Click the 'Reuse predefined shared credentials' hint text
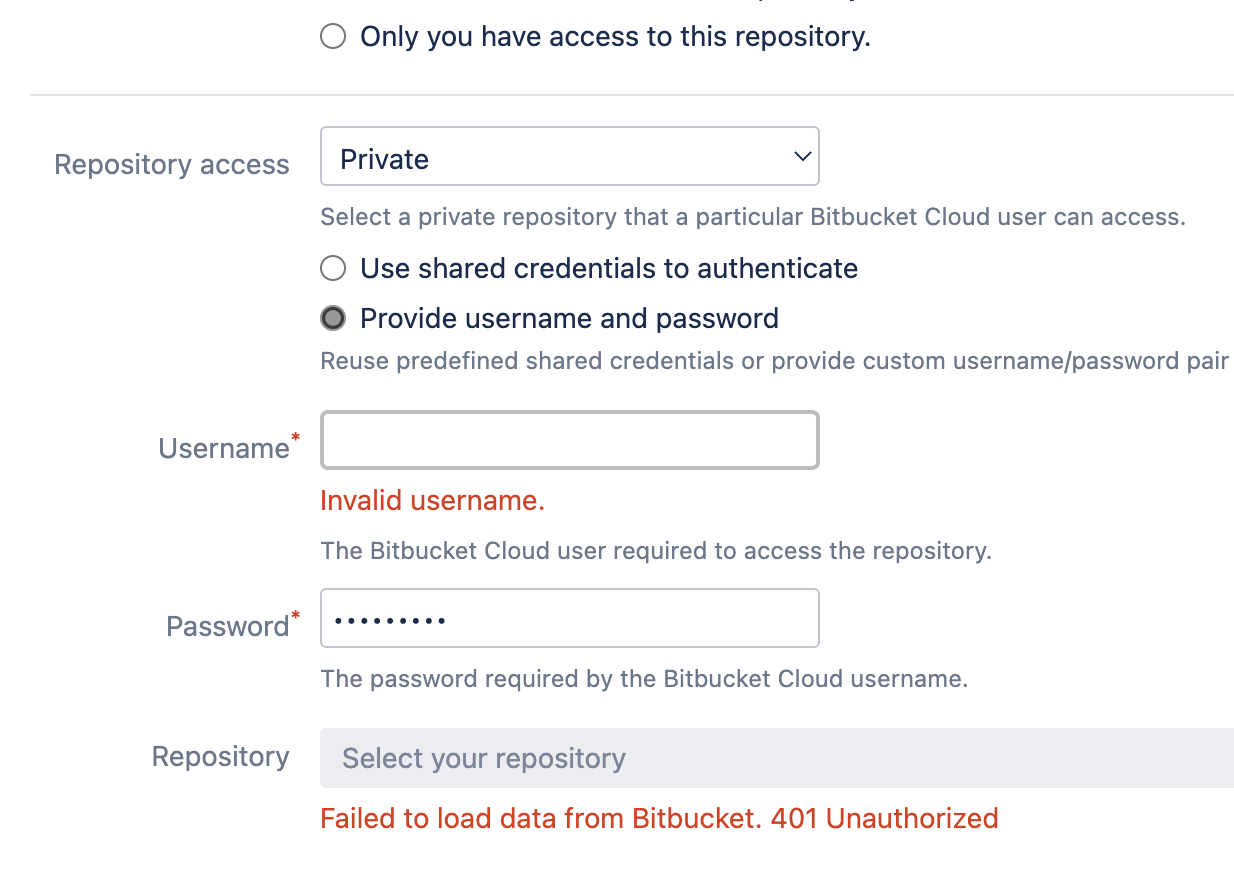 (x=774, y=361)
